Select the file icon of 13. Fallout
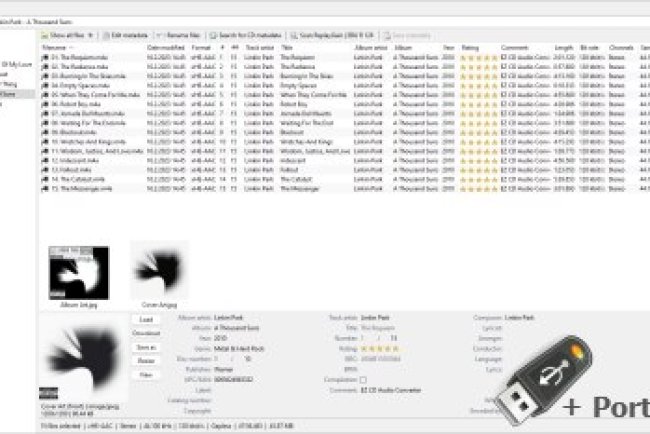The width and height of the screenshot is (650, 434). click(x=45, y=170)
